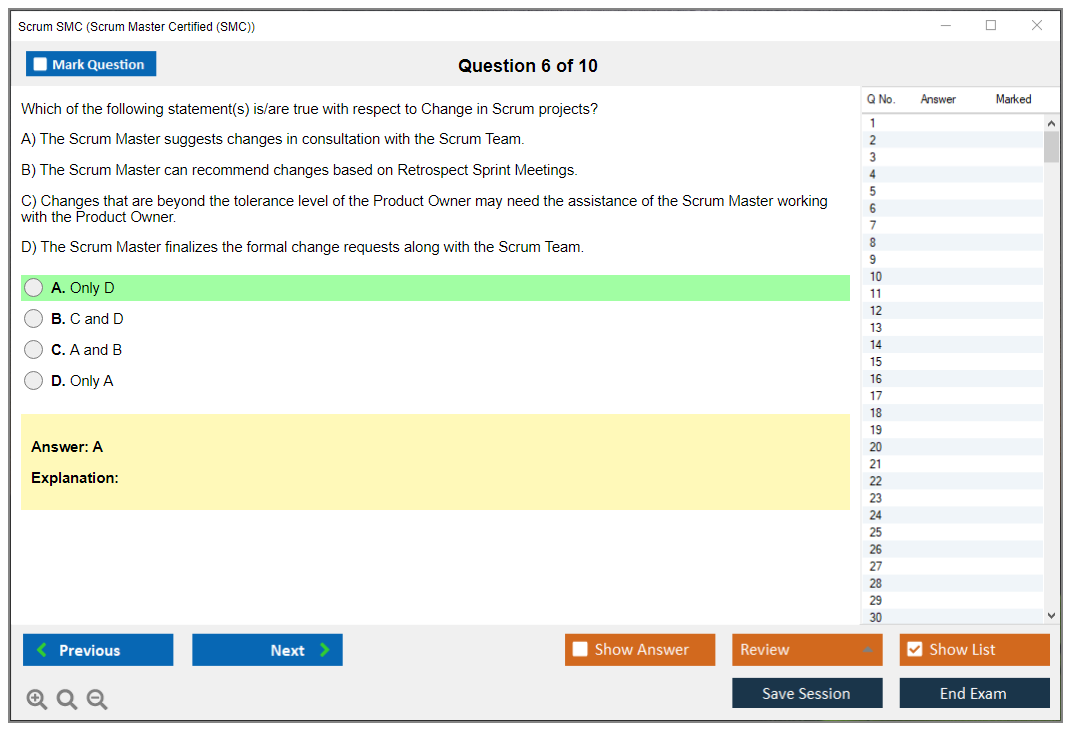The width and height of the screenshot is (1075, 735).
Task: Select question 6 row in list
Action: click(x=950, y=208)
